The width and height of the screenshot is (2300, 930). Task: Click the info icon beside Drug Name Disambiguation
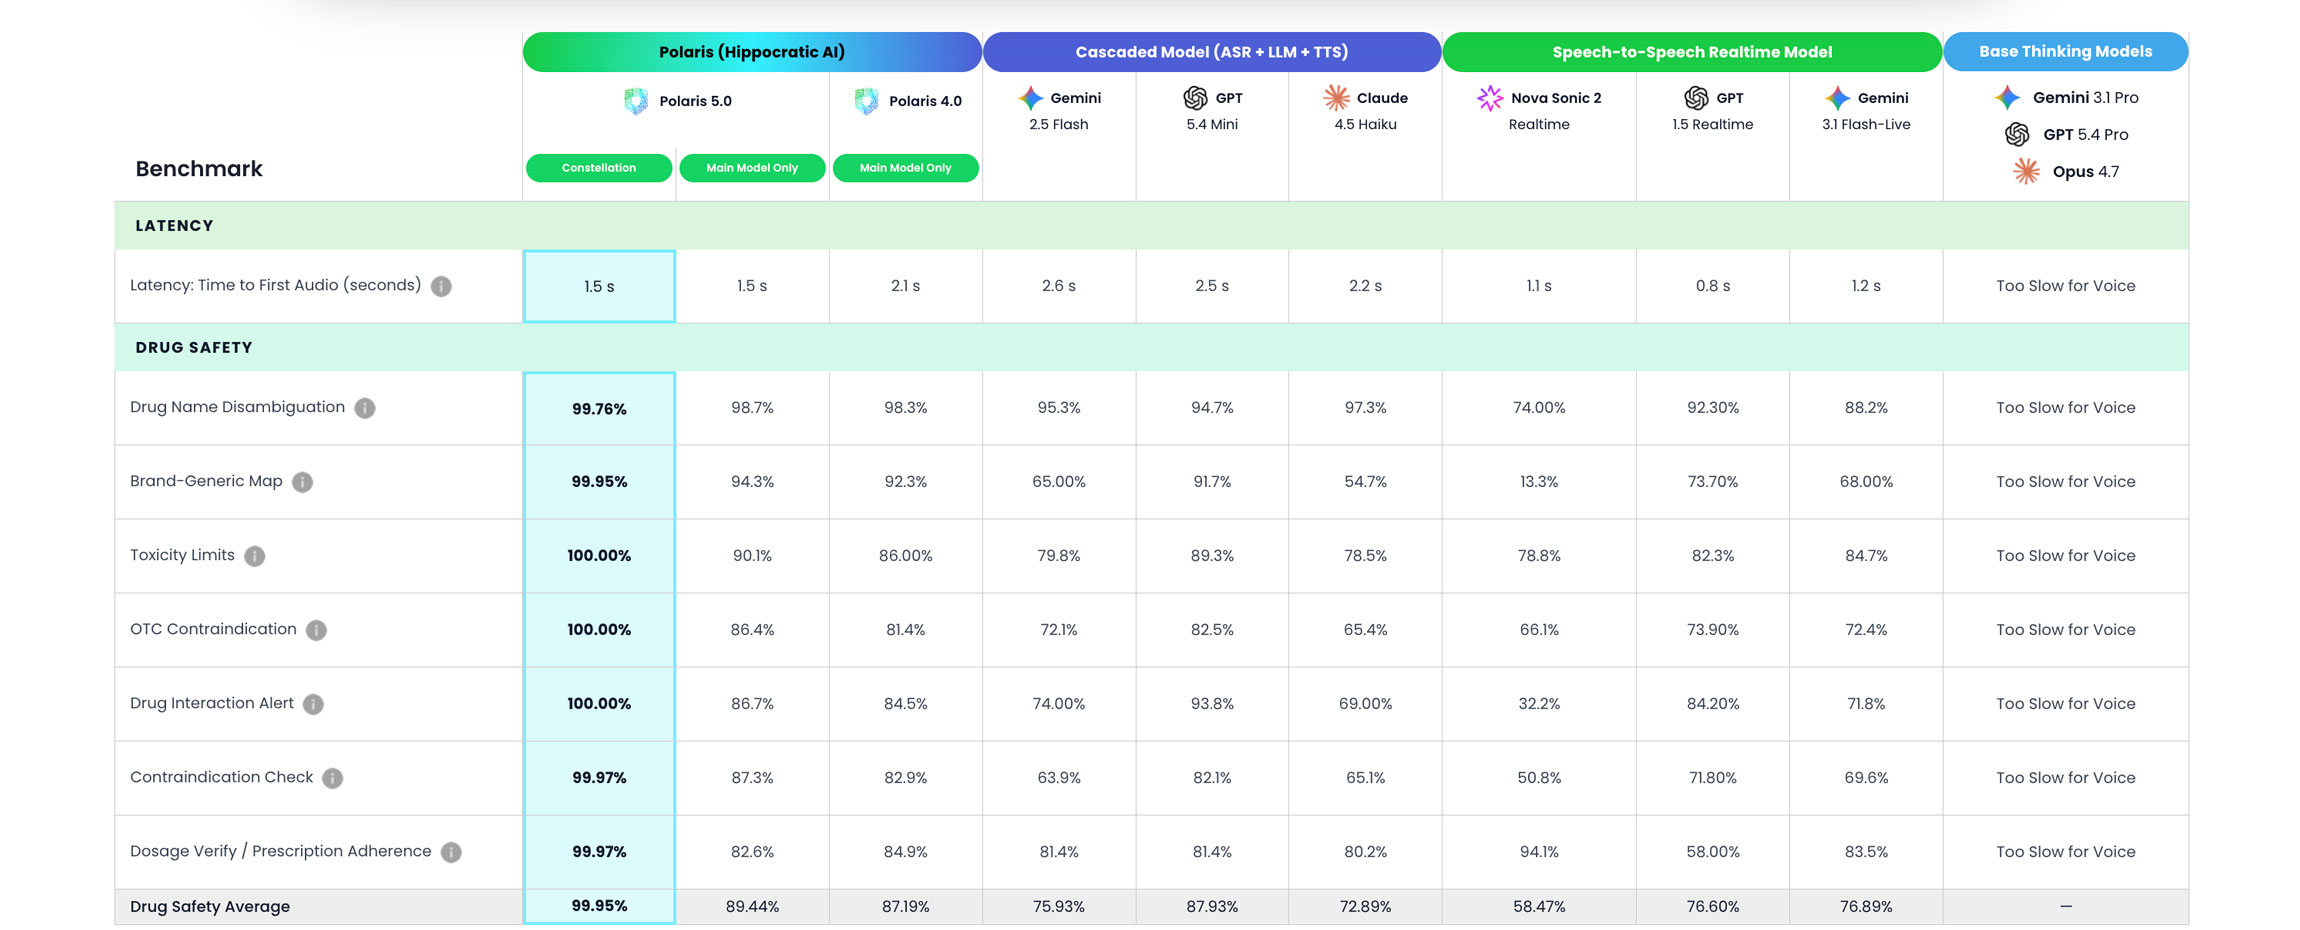[365, 408]
